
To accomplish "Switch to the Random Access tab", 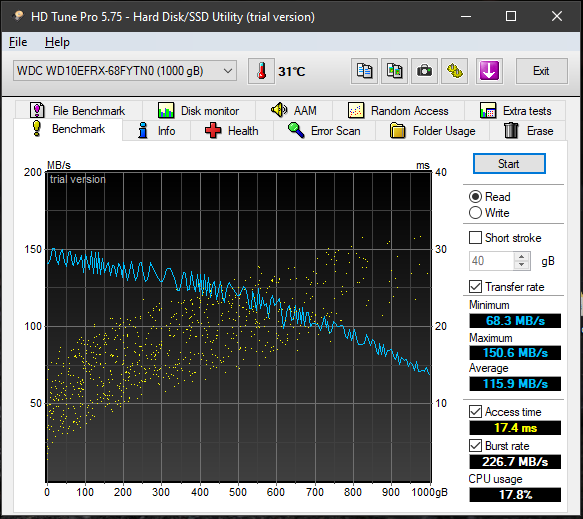I will click(x=399, y=110).
